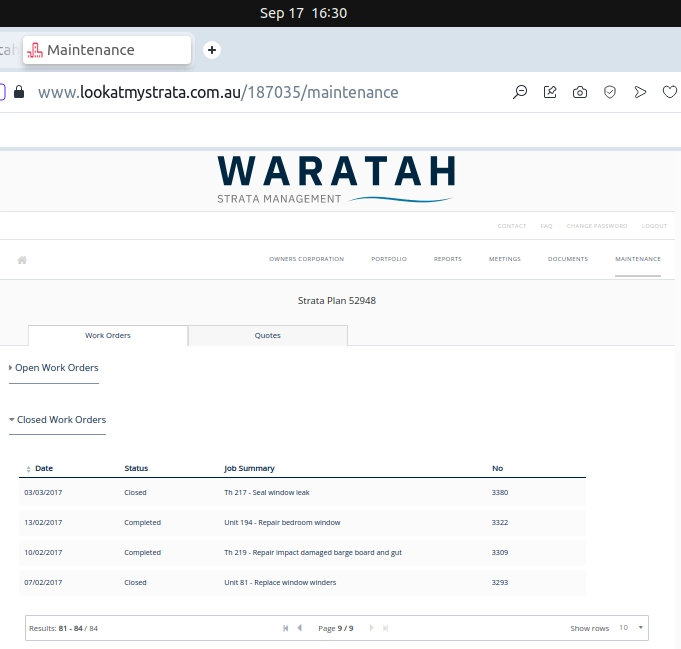Click date 07/02/2017

tap(43, 583)
